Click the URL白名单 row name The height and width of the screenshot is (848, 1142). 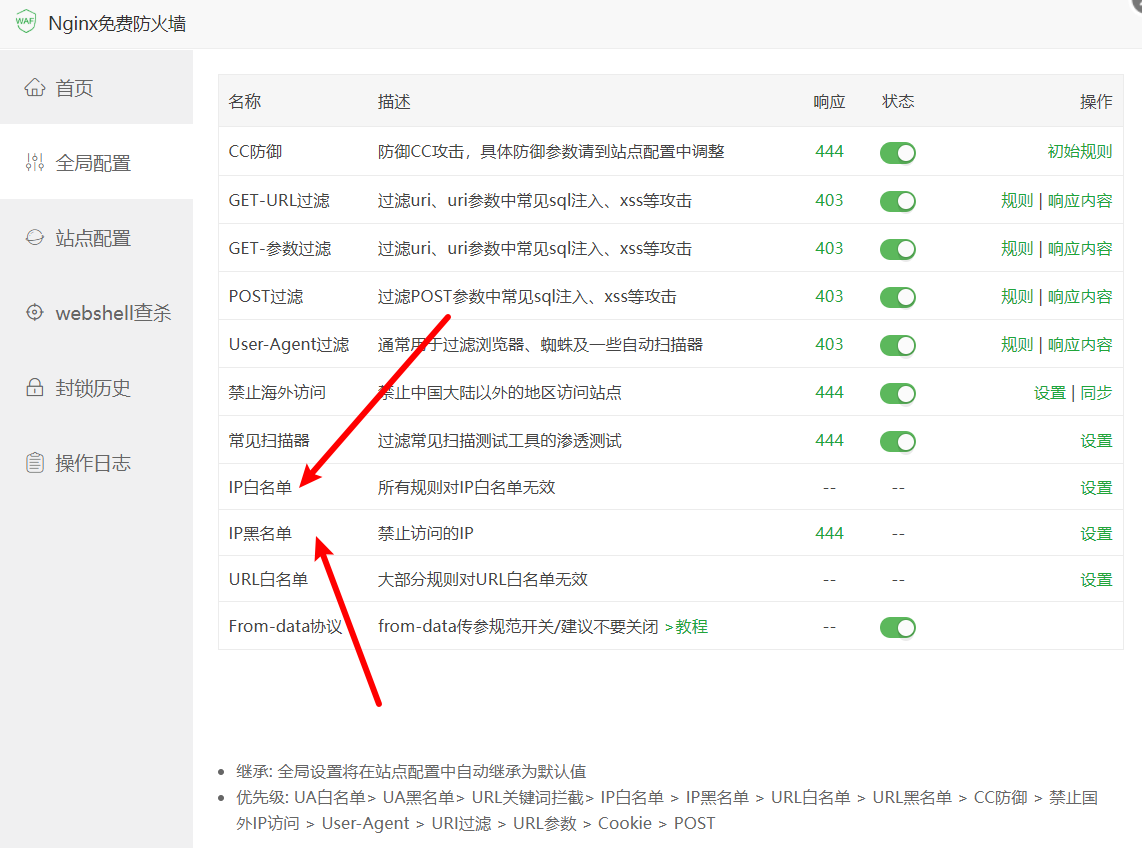pos(268,579)
